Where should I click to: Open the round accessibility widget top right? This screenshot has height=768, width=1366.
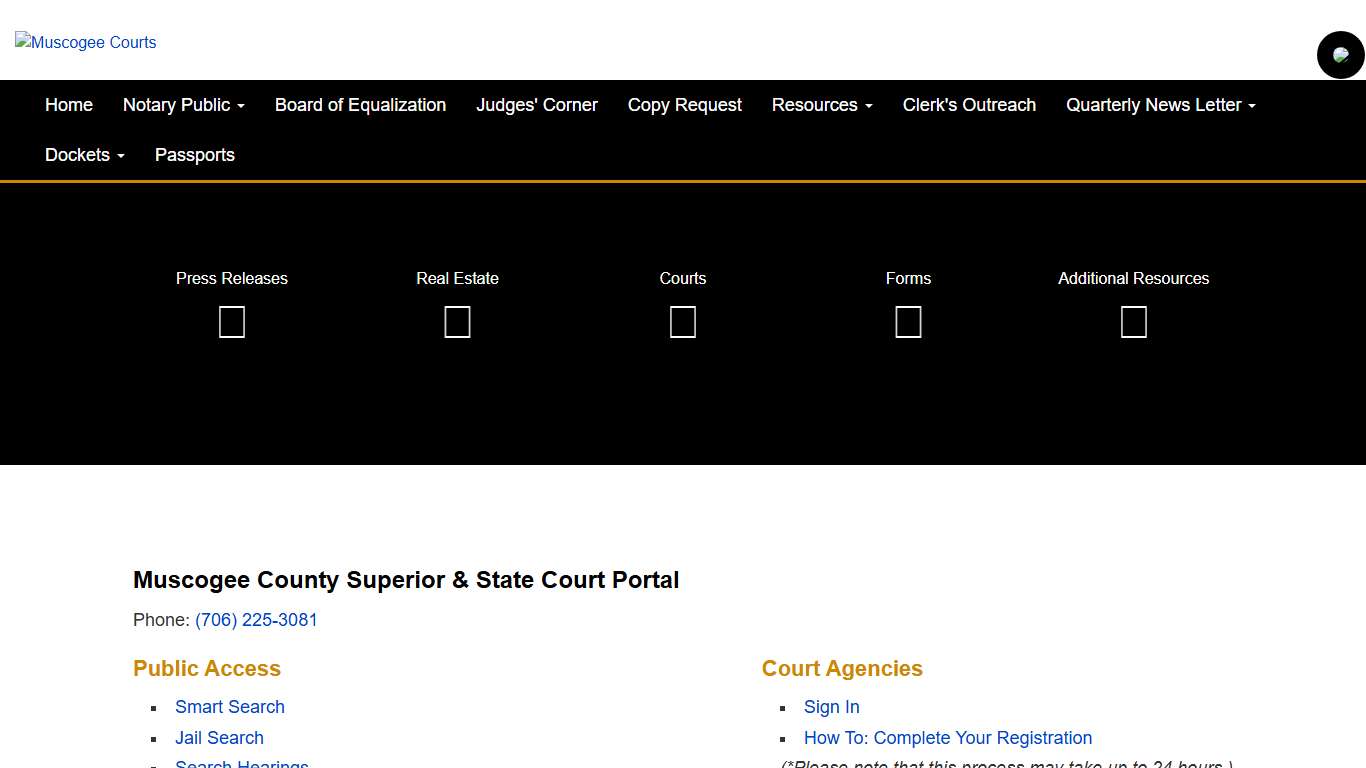[1340, 55]
